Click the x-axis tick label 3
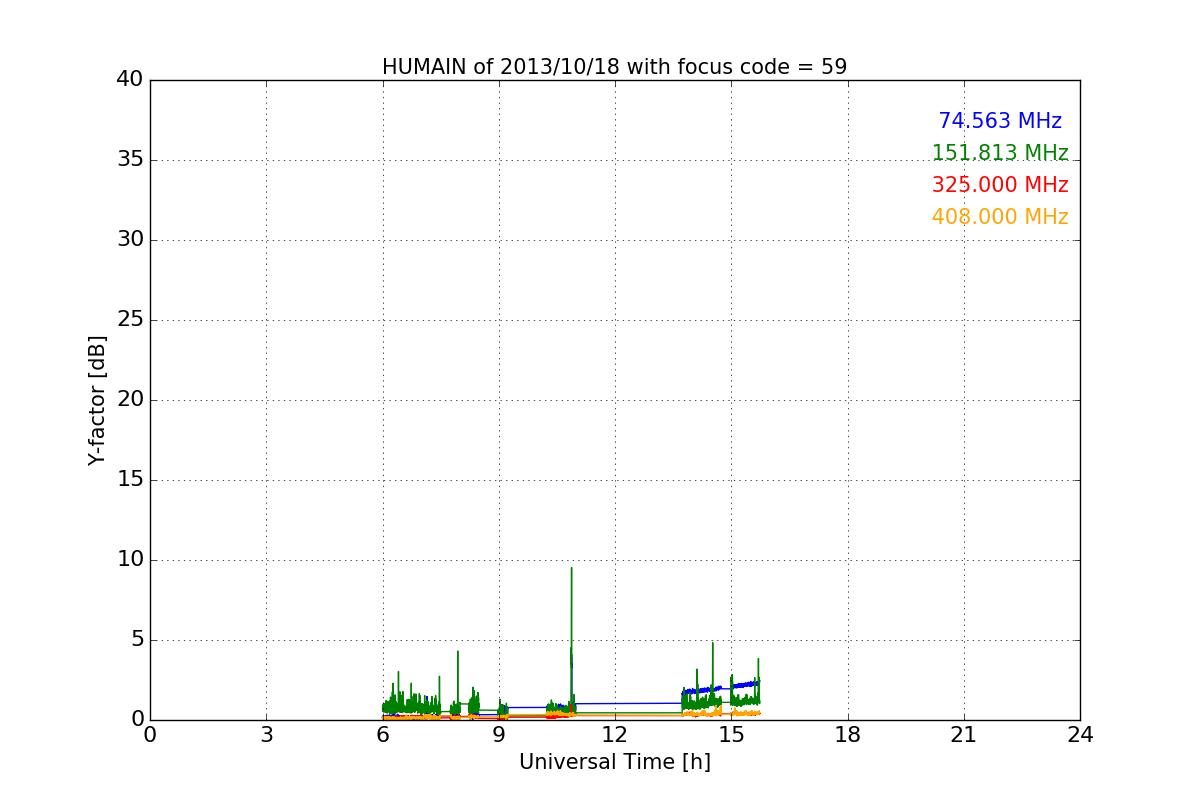Image resolution: width=1200 pixels, height=800 pixels. click(266, 735)
